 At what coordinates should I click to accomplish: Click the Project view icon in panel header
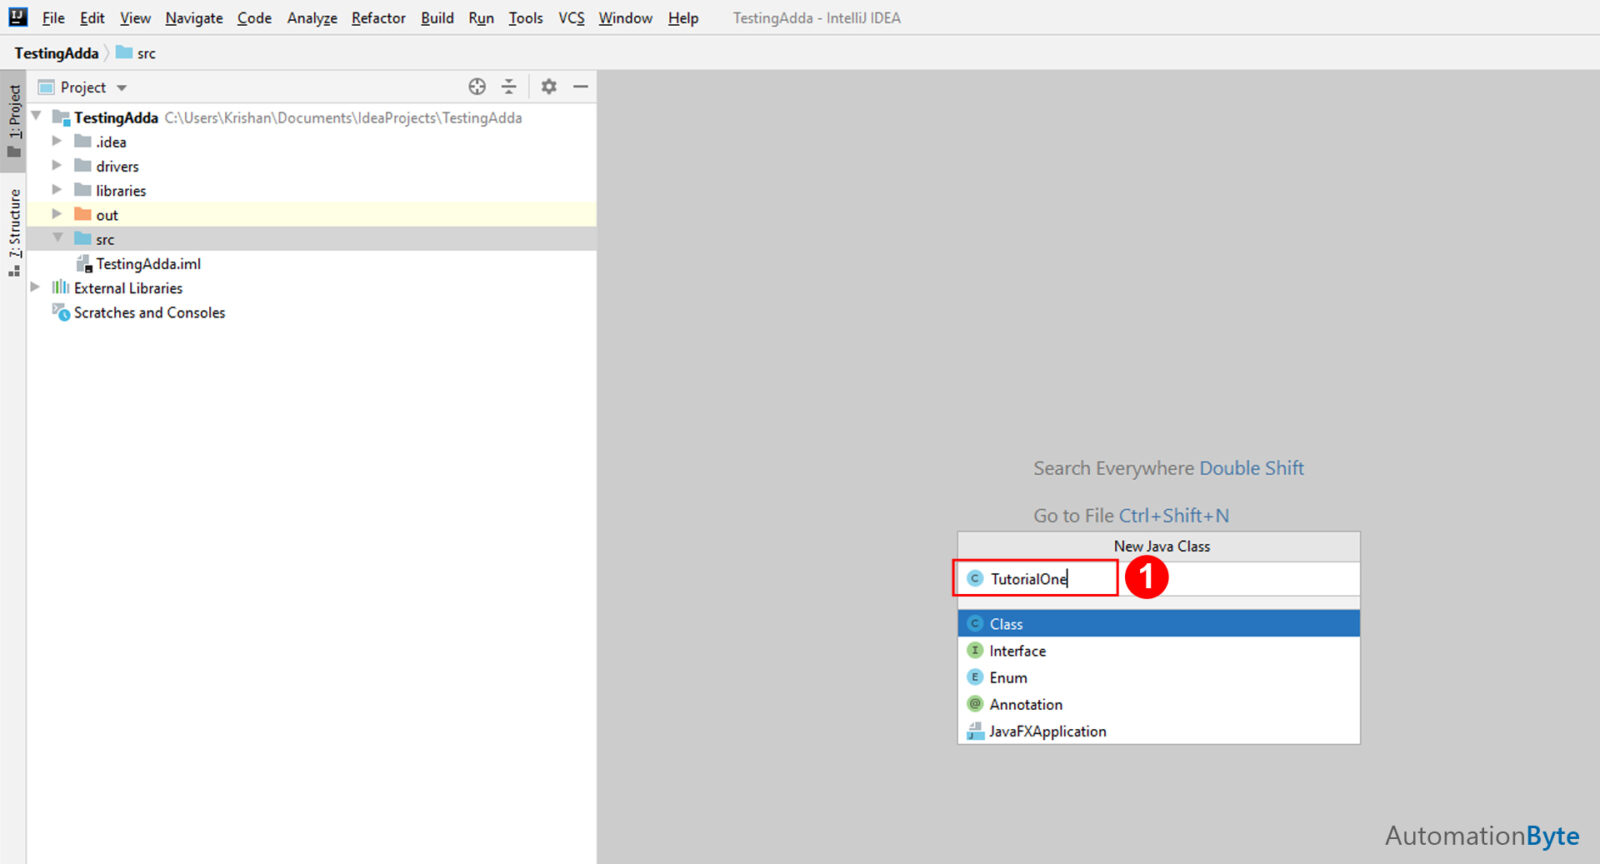[x=46, y=87]
